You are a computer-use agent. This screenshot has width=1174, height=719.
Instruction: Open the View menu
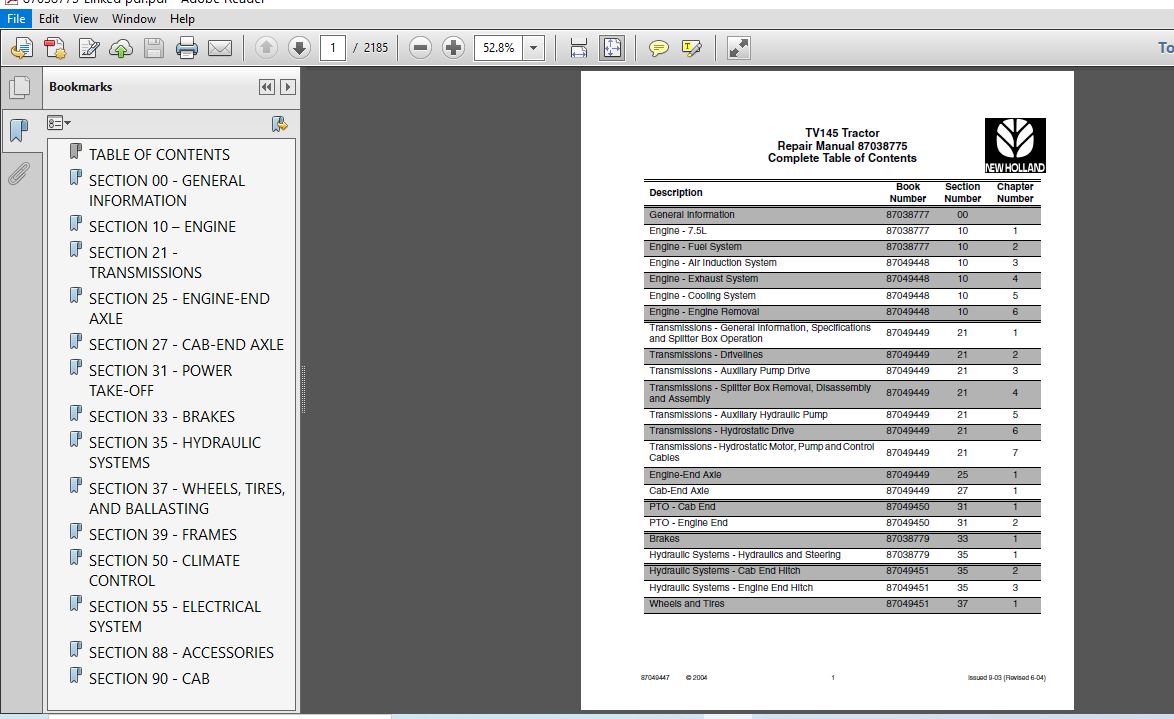(x=85, y=19)
